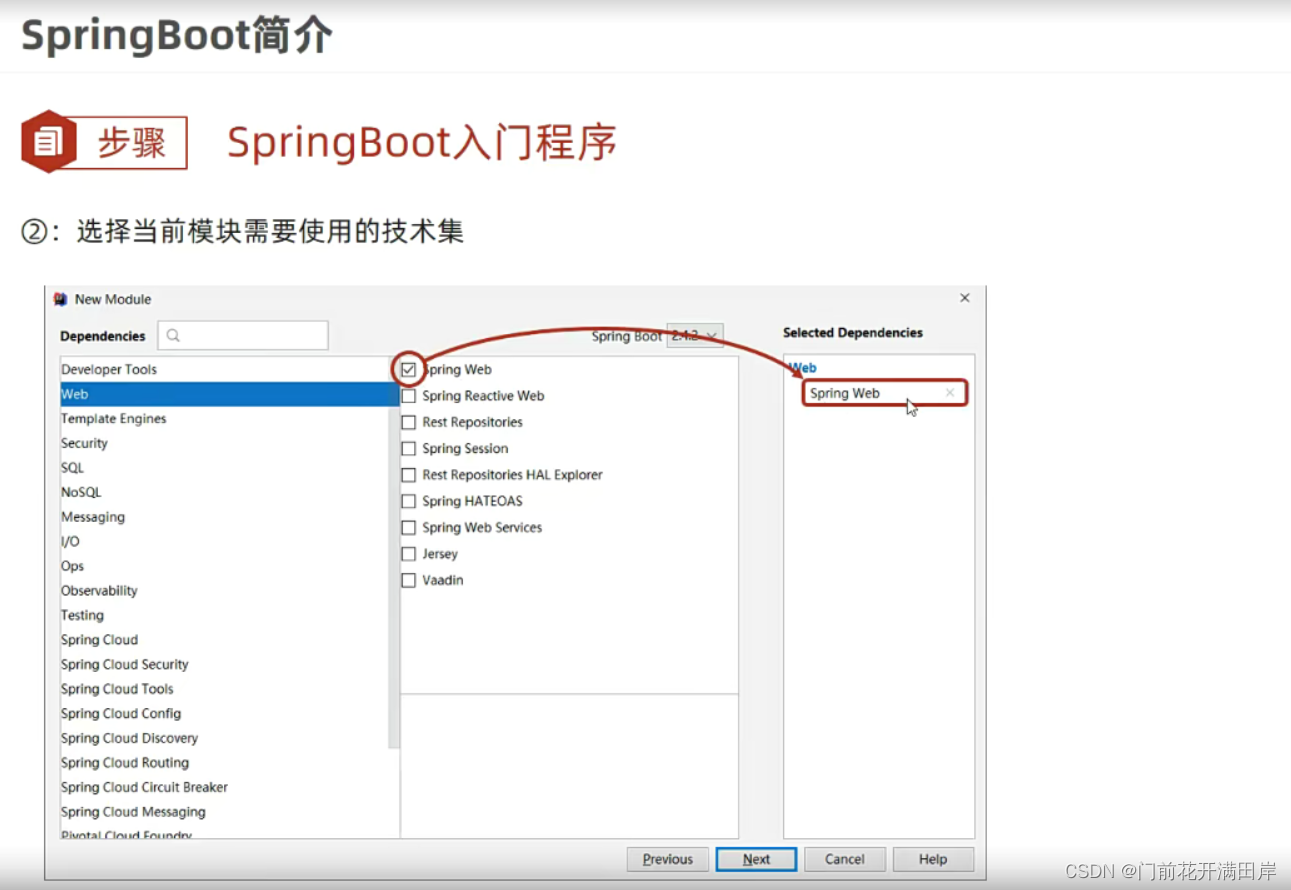Screen dimensions: 1291x890
Task: Check the Spring Reactive Web checkbox
Action: [x=408, y=396]
